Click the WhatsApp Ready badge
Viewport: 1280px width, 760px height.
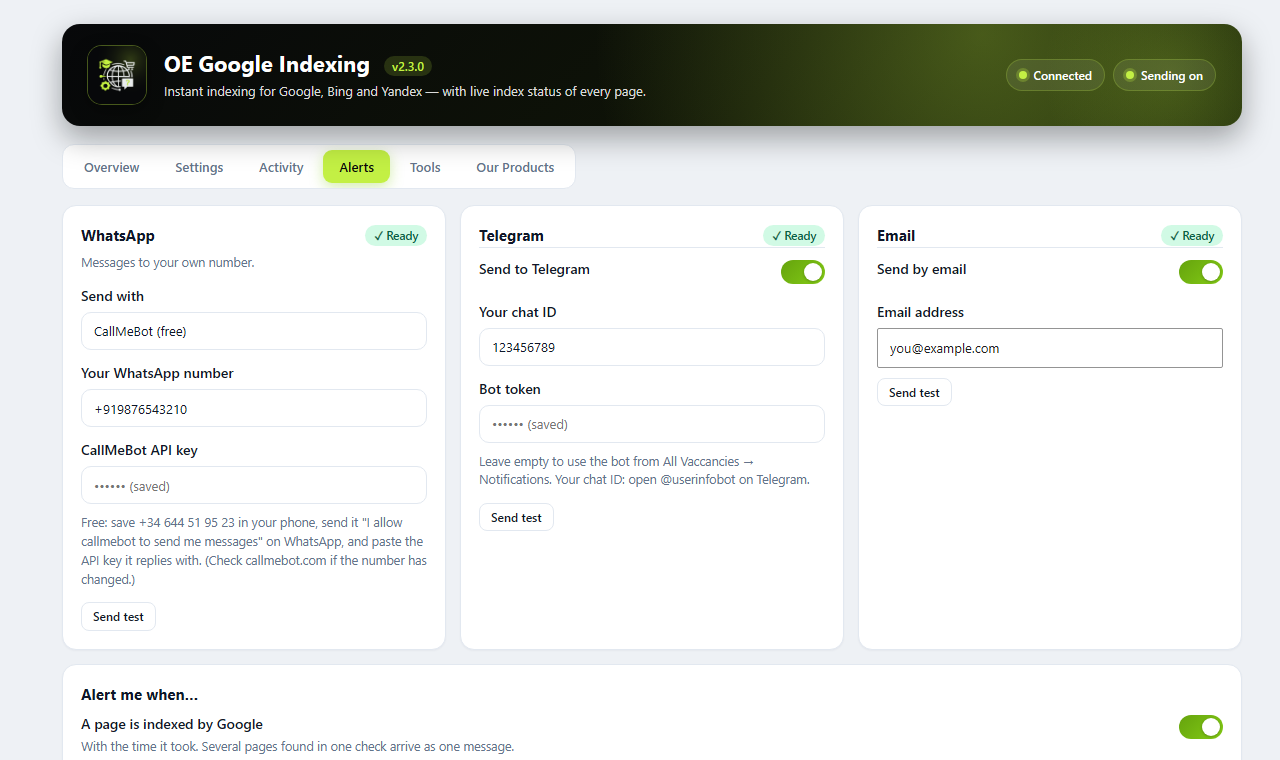tap(396, 236)
